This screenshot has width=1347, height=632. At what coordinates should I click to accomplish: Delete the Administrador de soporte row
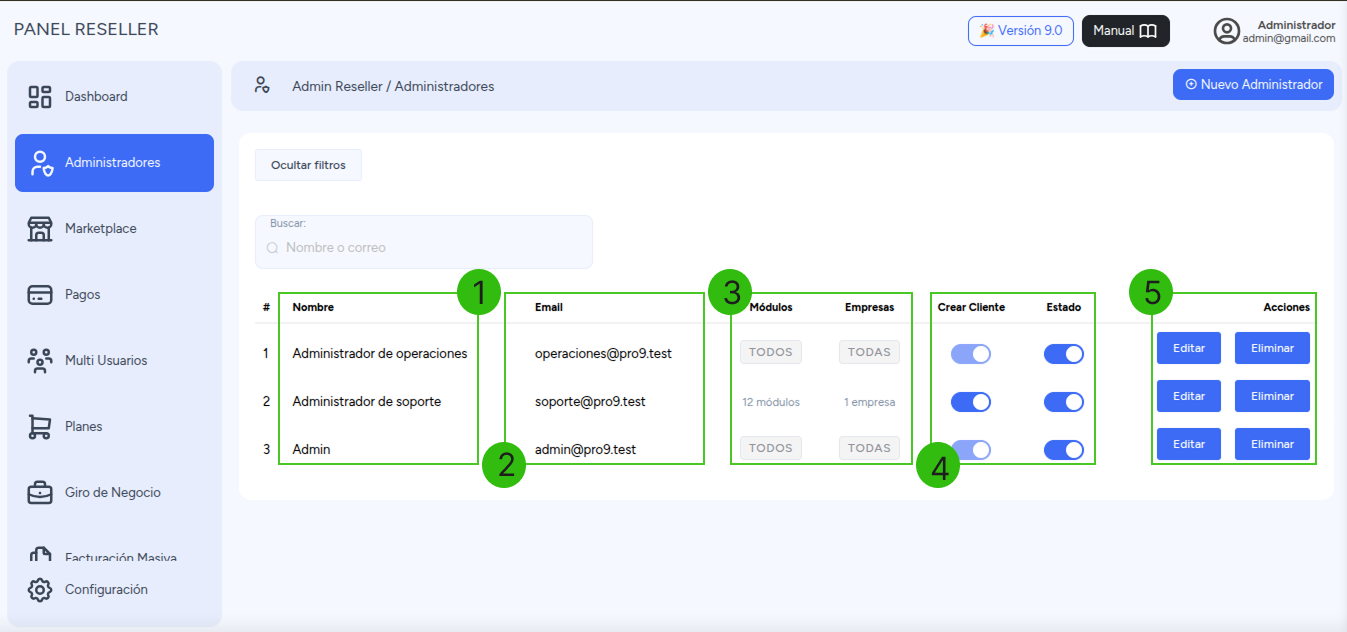click(x=1272, y=396)
